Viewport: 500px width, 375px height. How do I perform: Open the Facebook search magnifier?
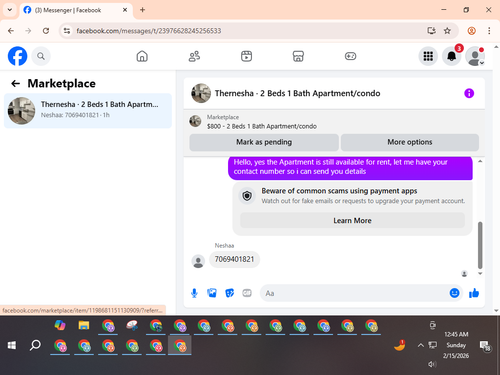(x=41, y=56)
